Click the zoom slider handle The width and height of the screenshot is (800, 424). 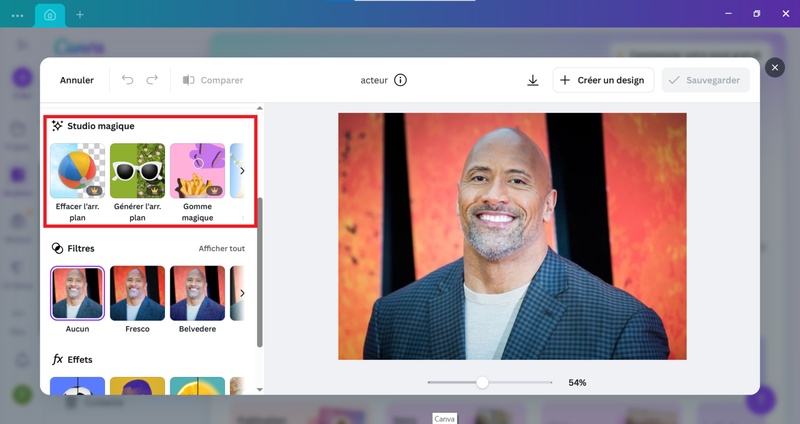tap(482, 382)
